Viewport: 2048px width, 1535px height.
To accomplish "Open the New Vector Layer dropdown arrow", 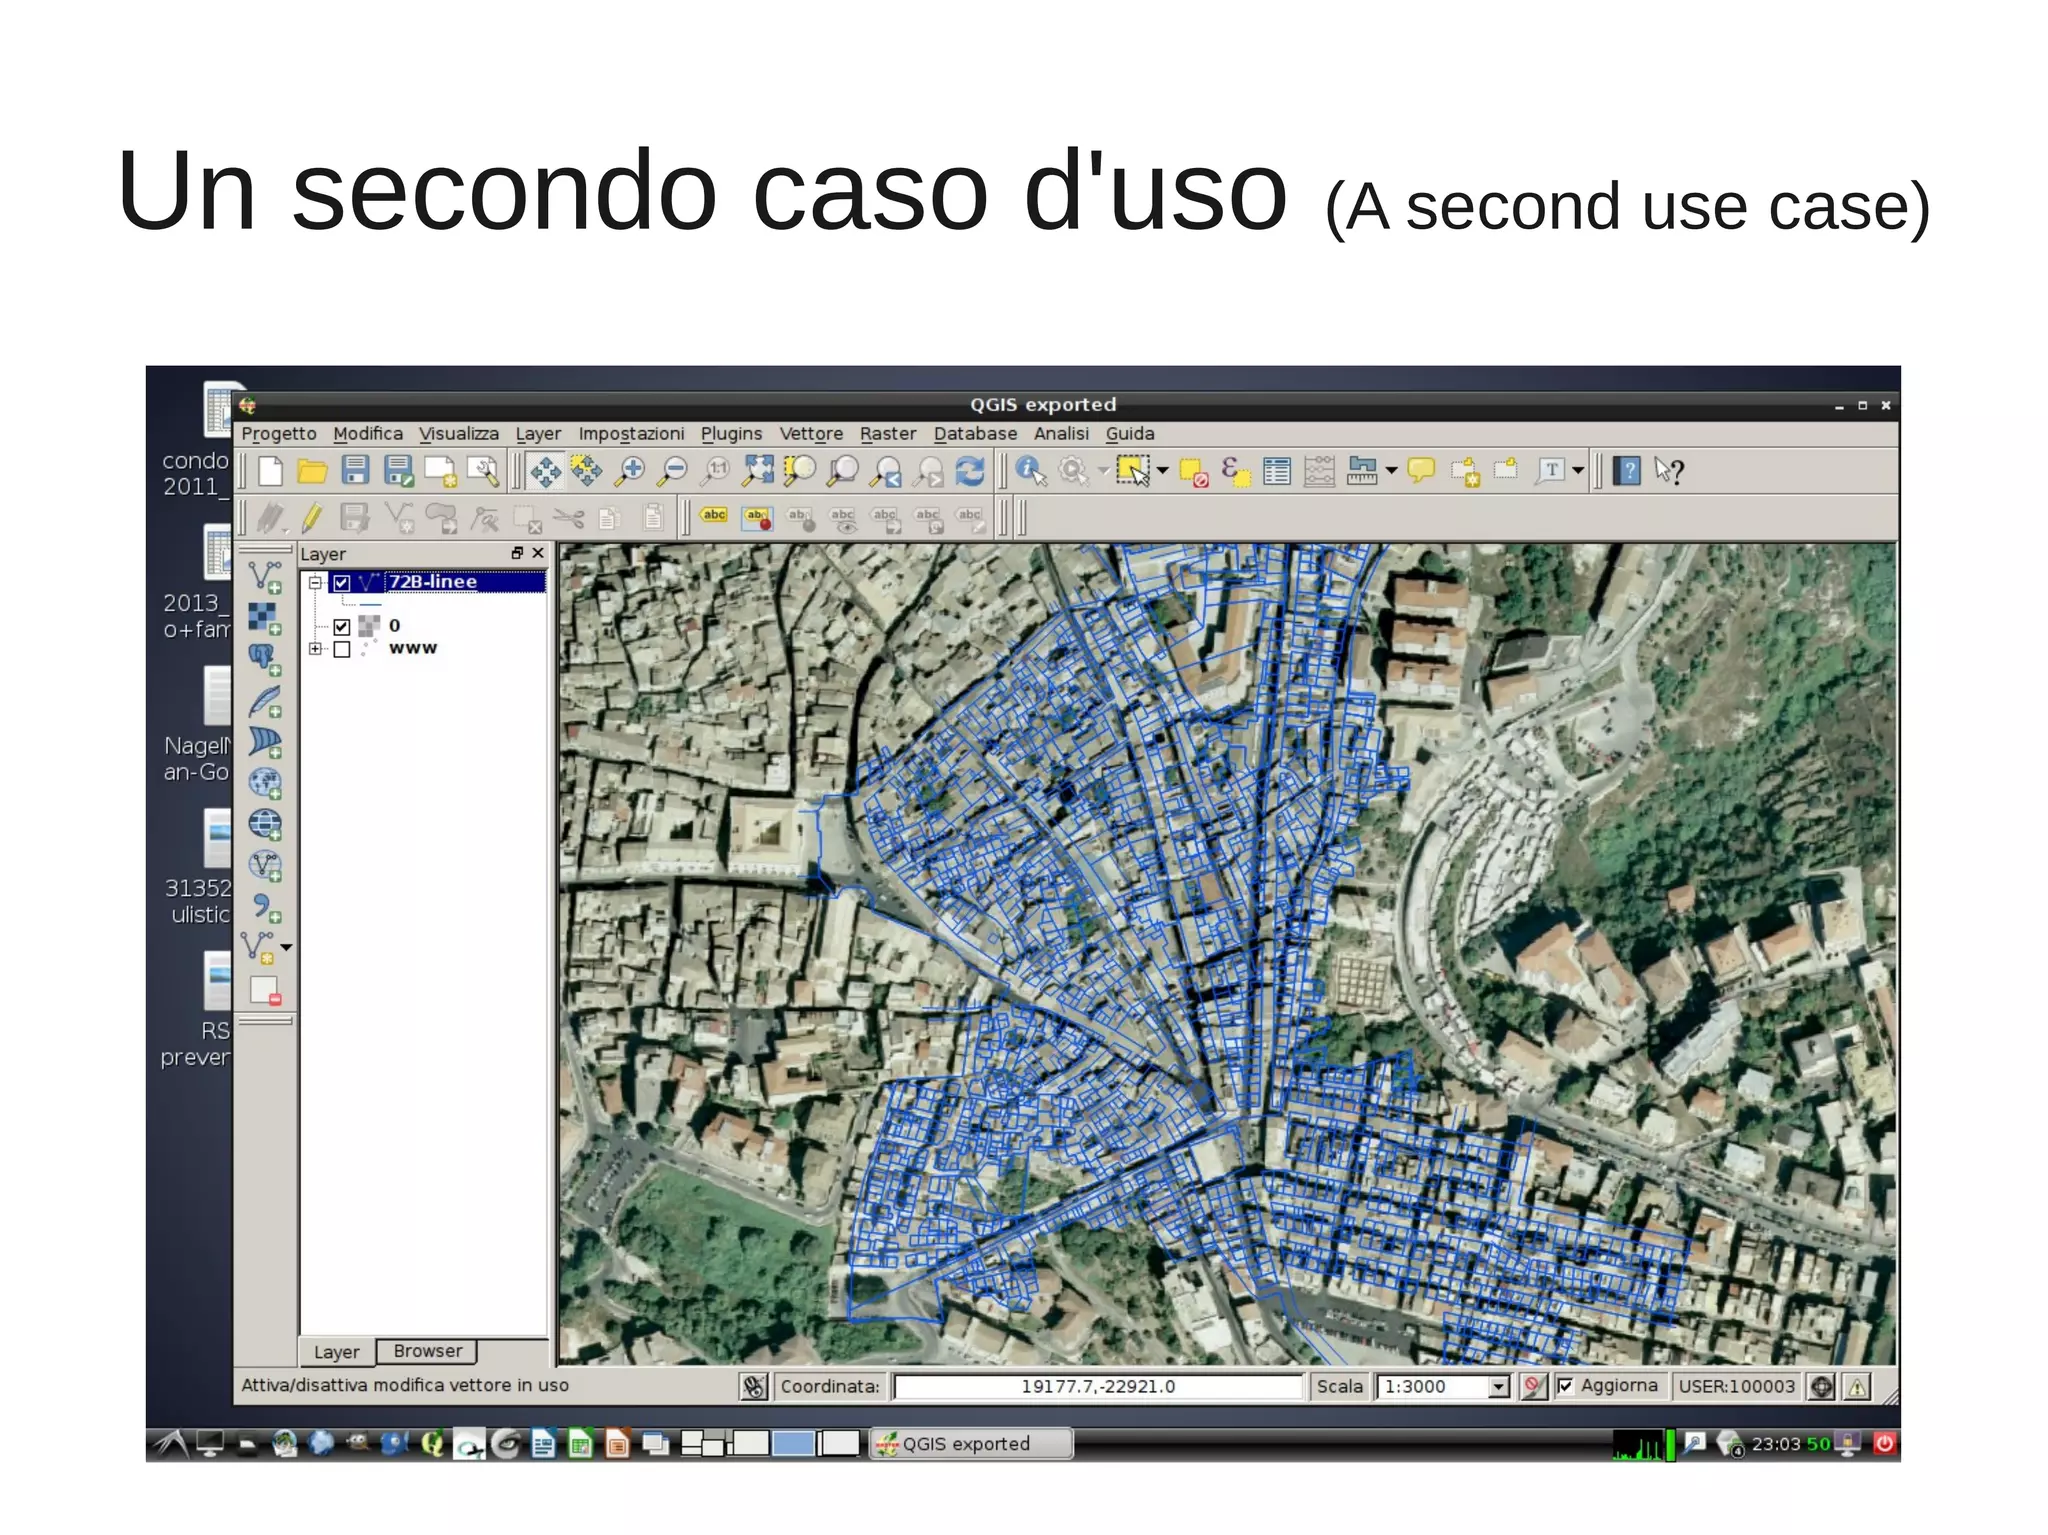I will [x=287, y=947].
